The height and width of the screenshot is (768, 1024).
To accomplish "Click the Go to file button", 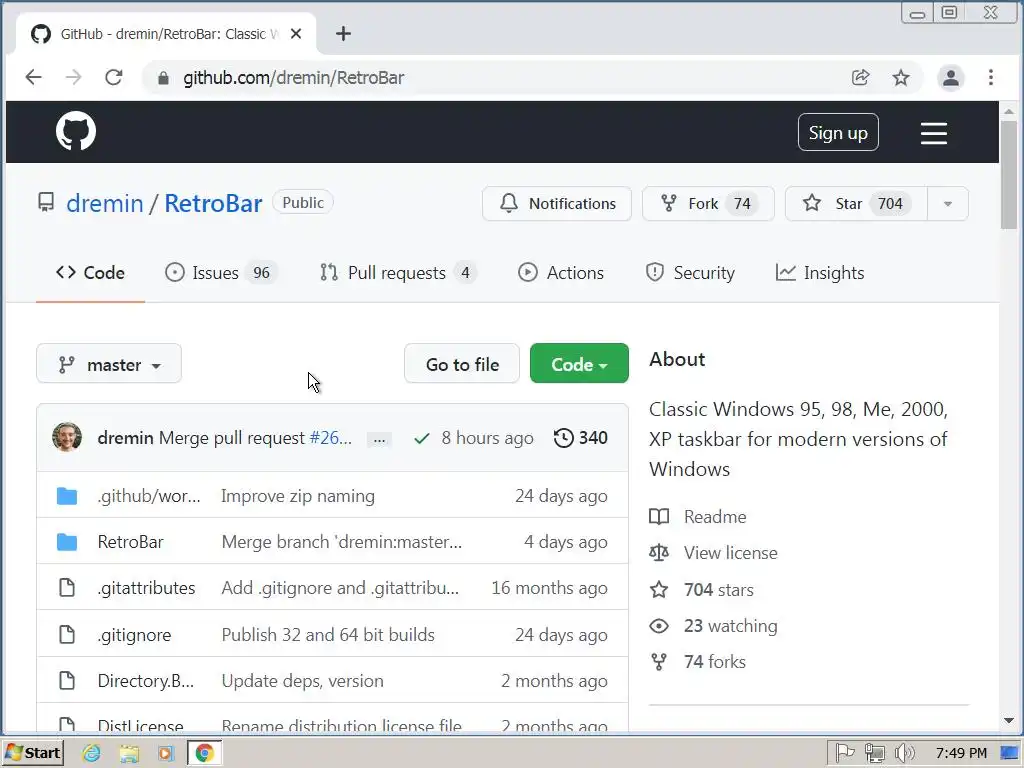I will coord(462,364).
